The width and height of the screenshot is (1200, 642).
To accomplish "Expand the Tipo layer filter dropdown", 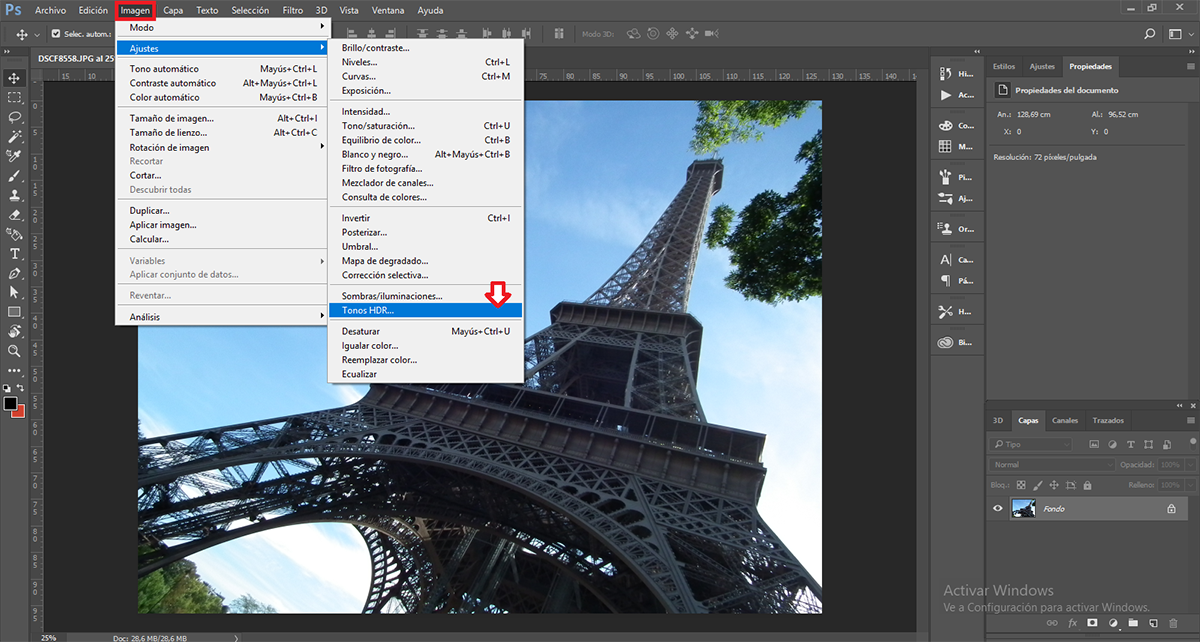I will 1030,444.
